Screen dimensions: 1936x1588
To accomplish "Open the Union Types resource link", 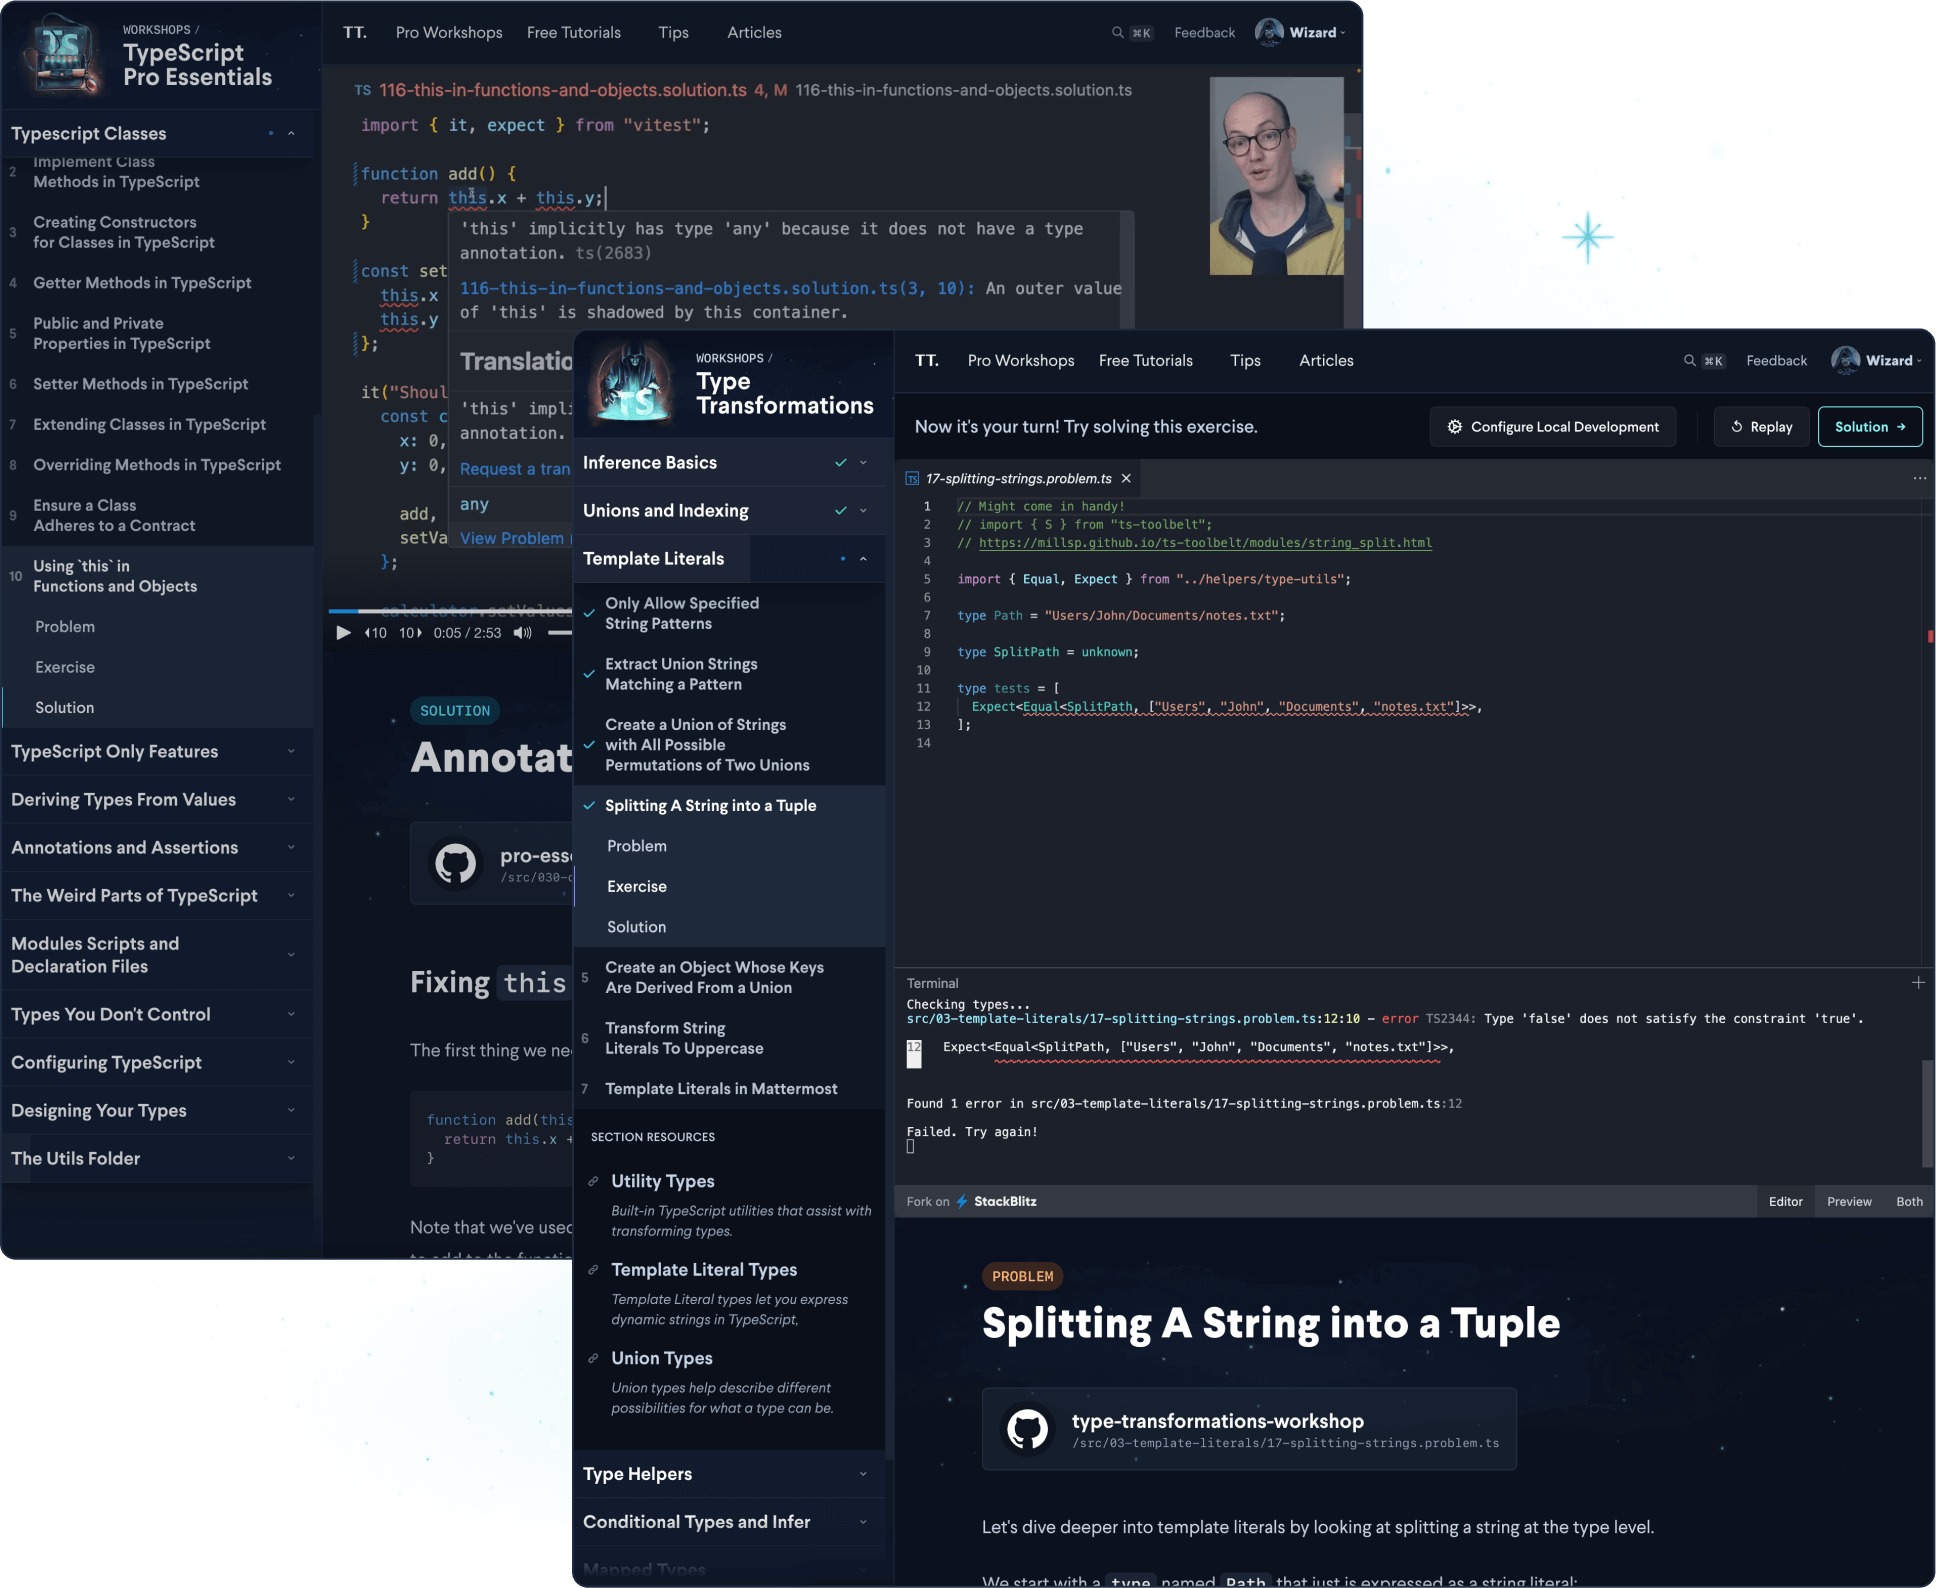I will click(x=662, y=1358).
